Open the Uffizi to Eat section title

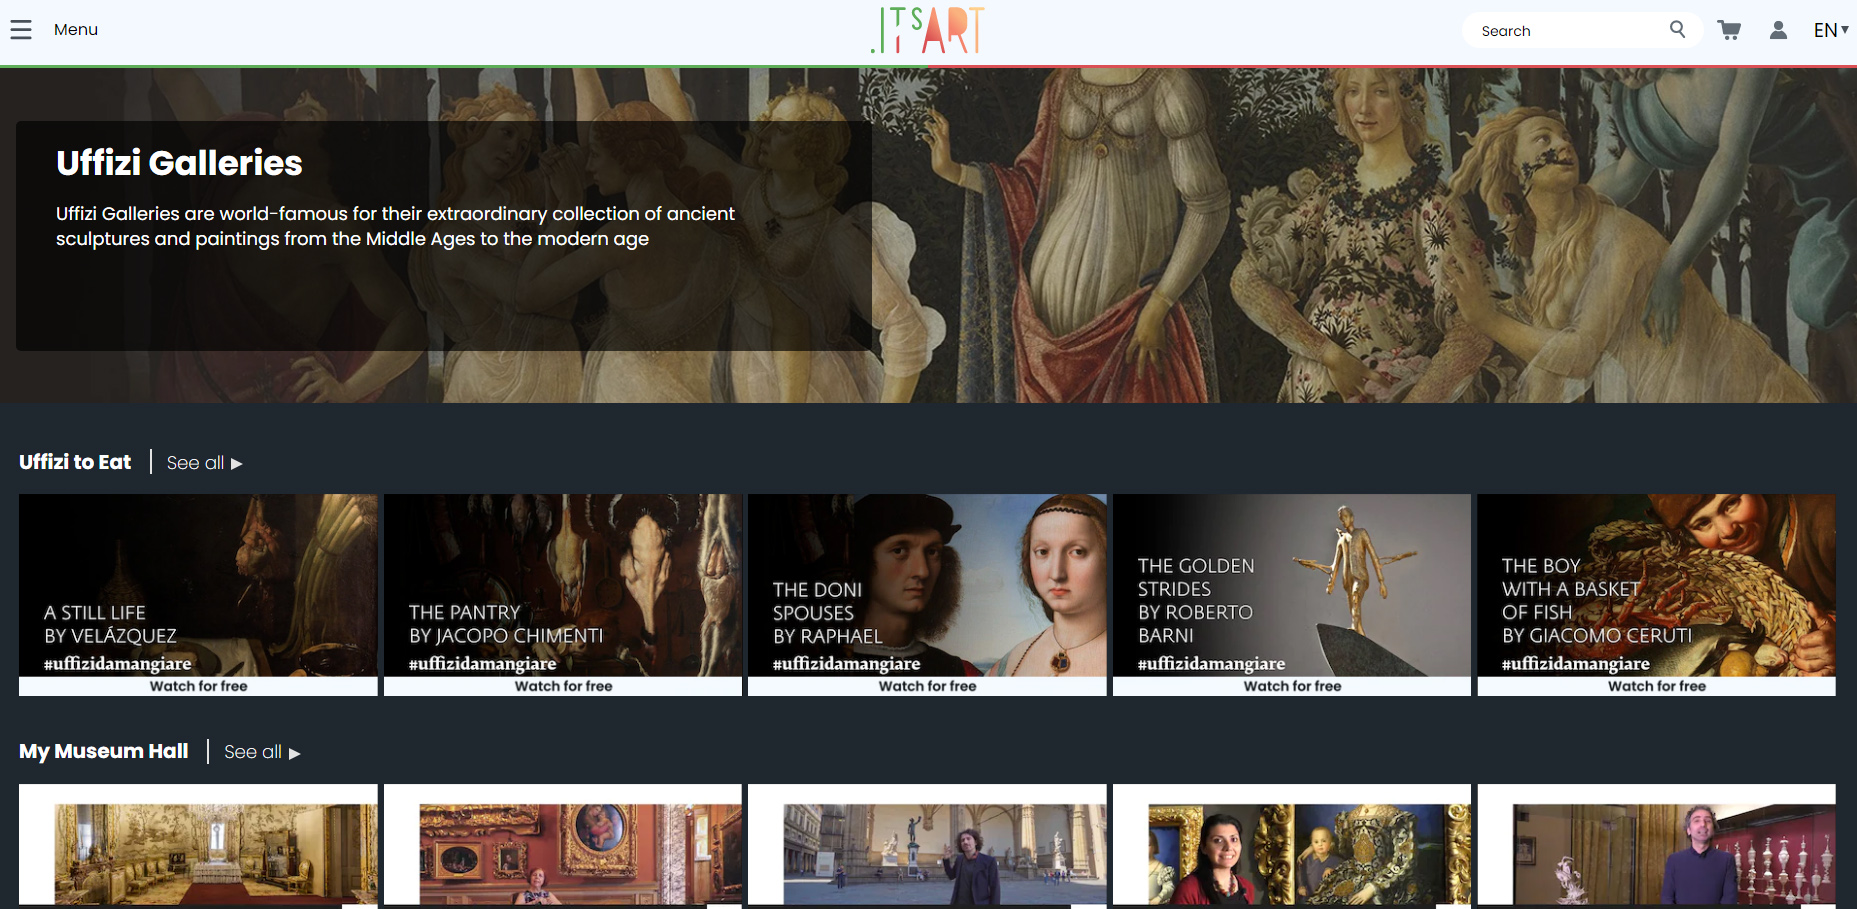[75, 462]
